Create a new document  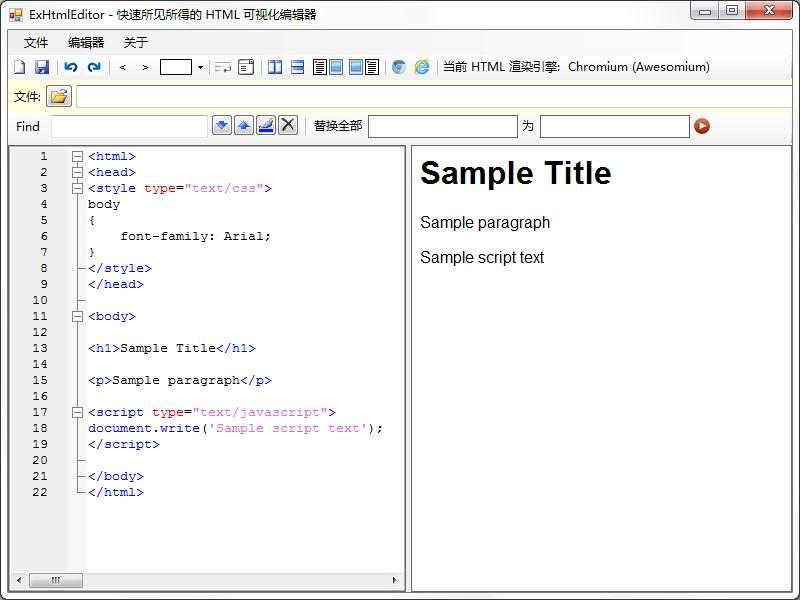point(20,67)
